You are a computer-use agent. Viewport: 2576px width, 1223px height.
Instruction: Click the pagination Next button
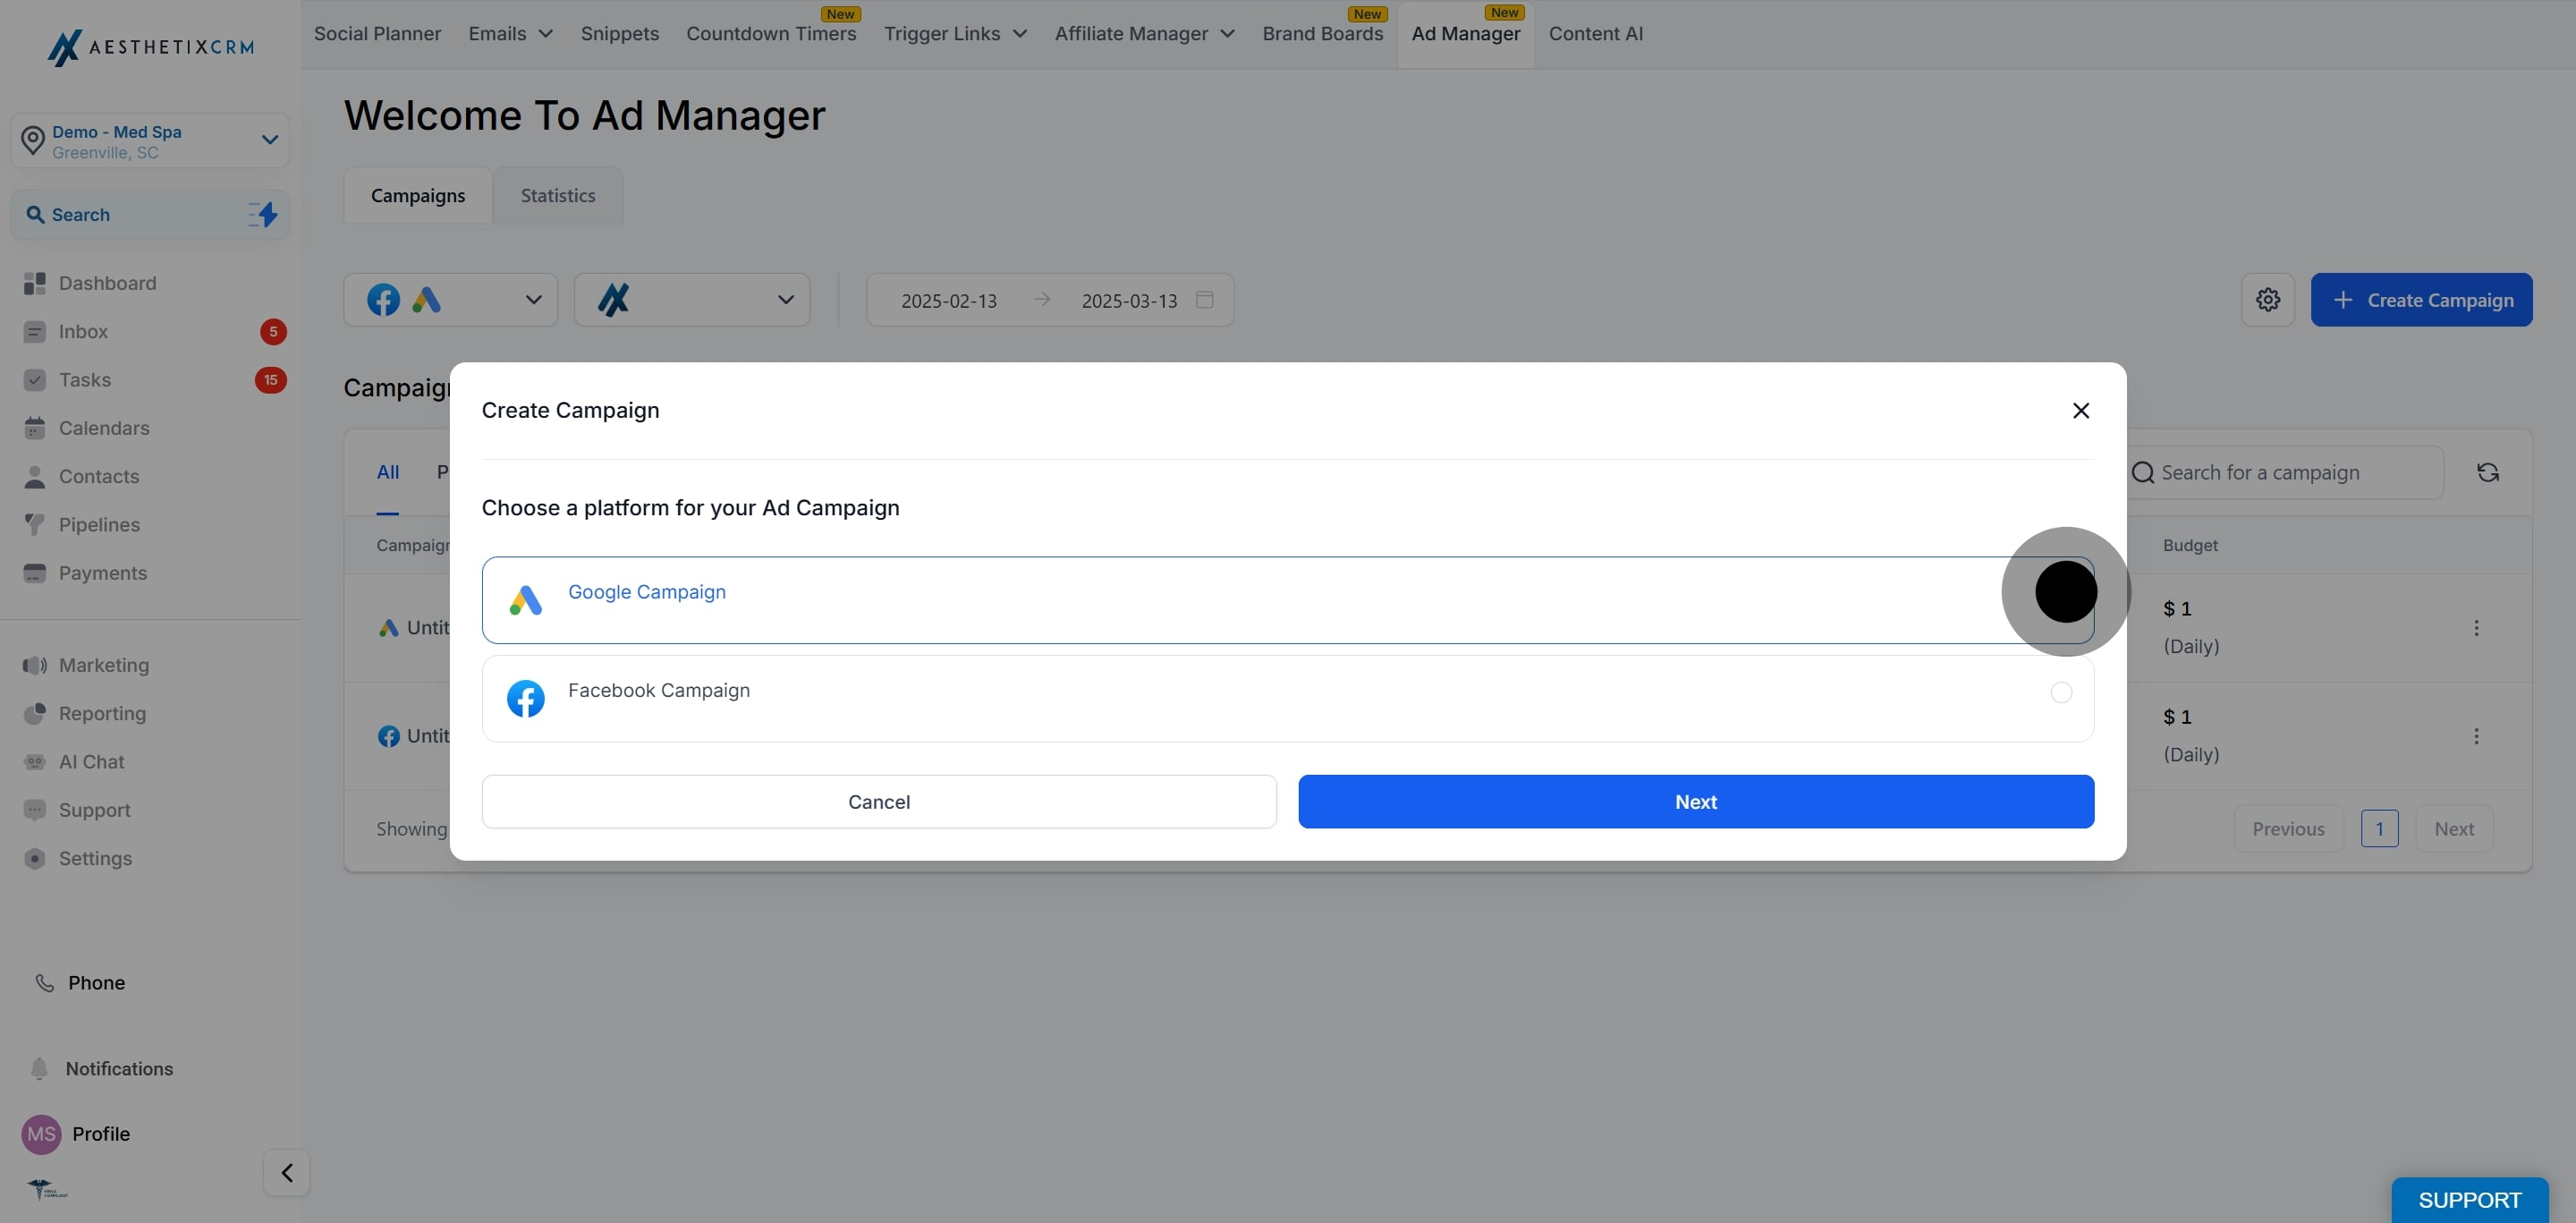2454,828
